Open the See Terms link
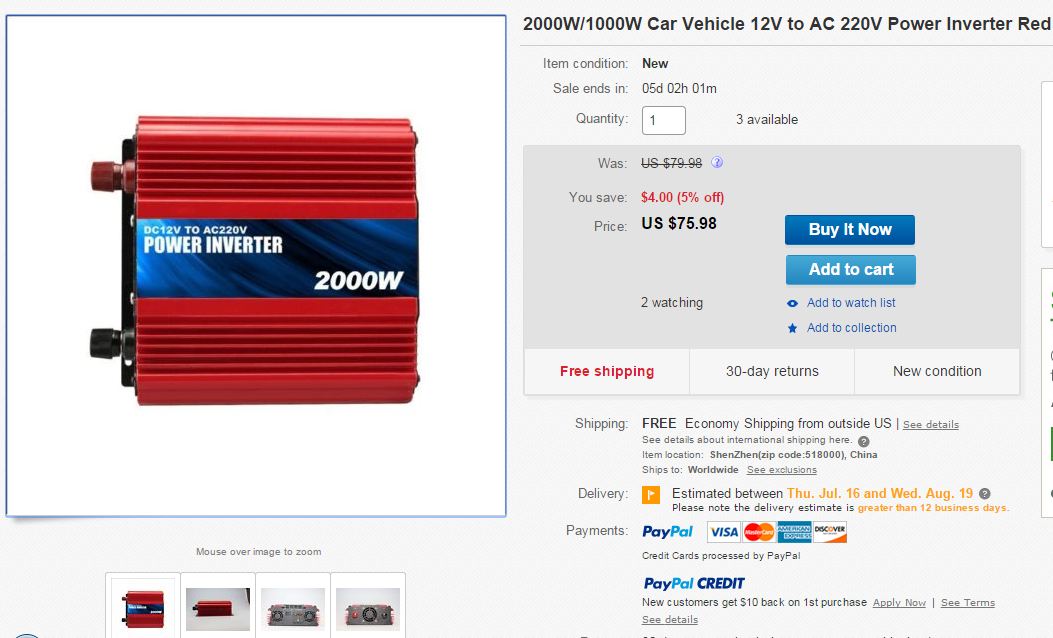Screen dimensions: 1053x638 coord(967,603)
